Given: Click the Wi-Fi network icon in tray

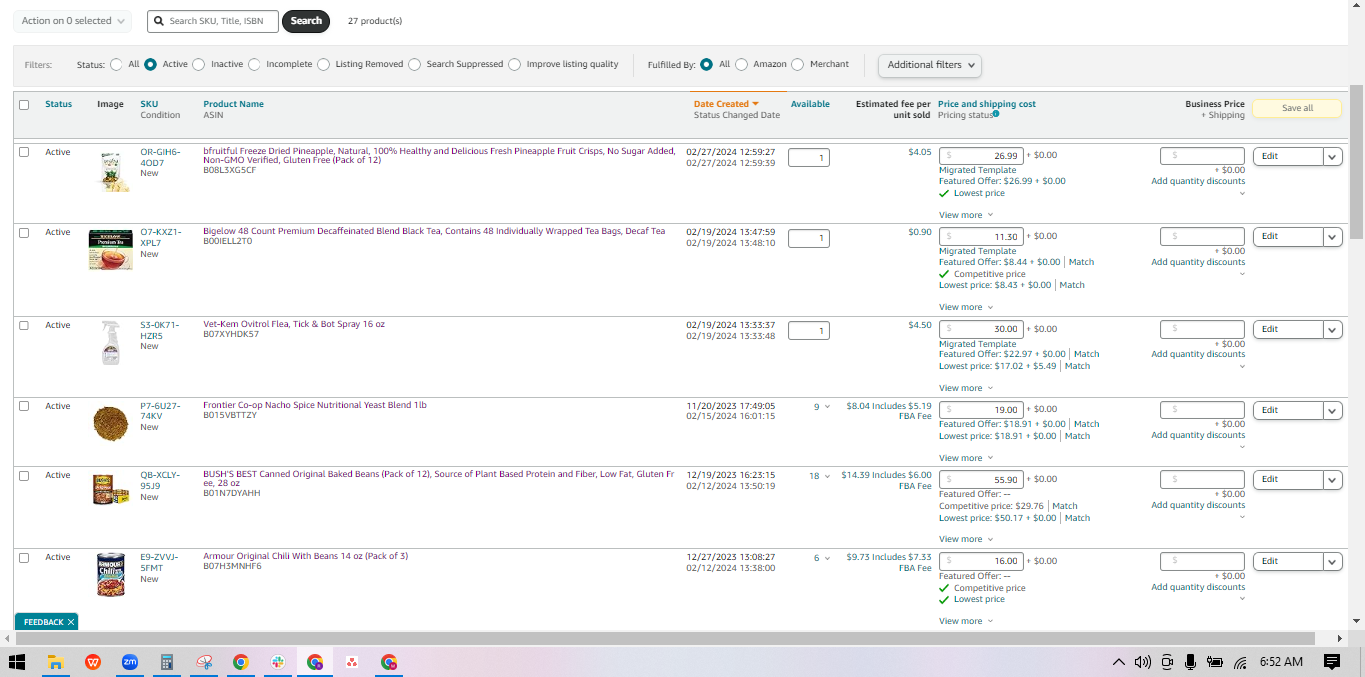Looking at the screenshot, I should coord(1240,662).
